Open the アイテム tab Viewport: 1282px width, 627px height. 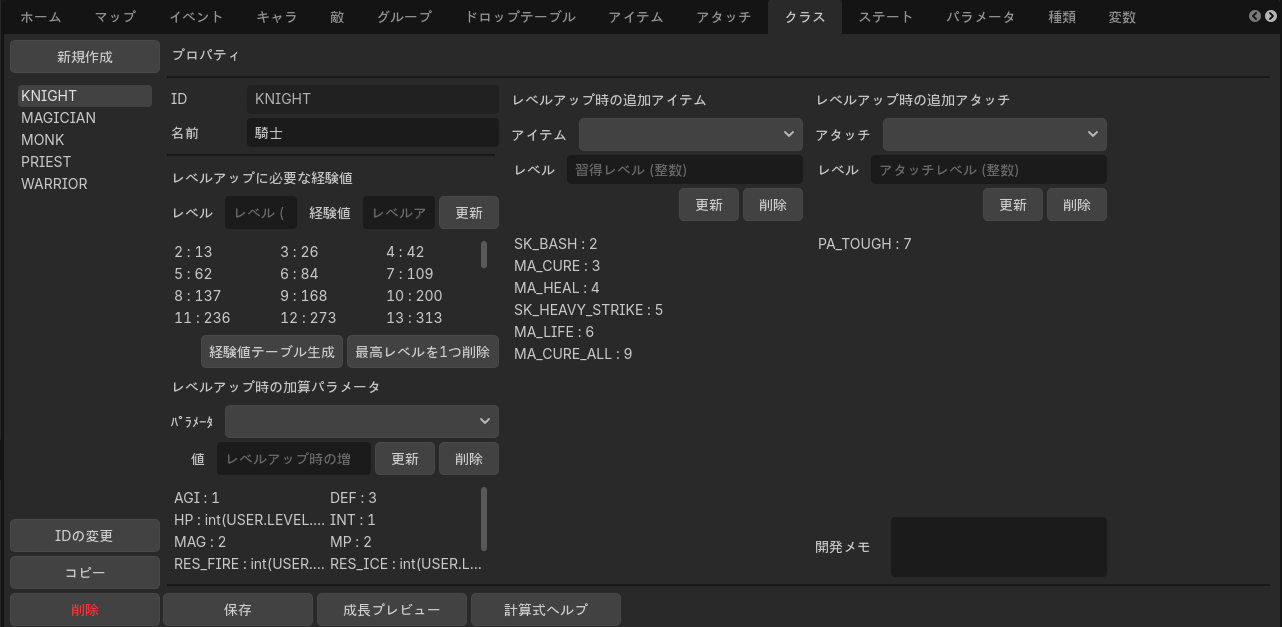coord(636,17)
